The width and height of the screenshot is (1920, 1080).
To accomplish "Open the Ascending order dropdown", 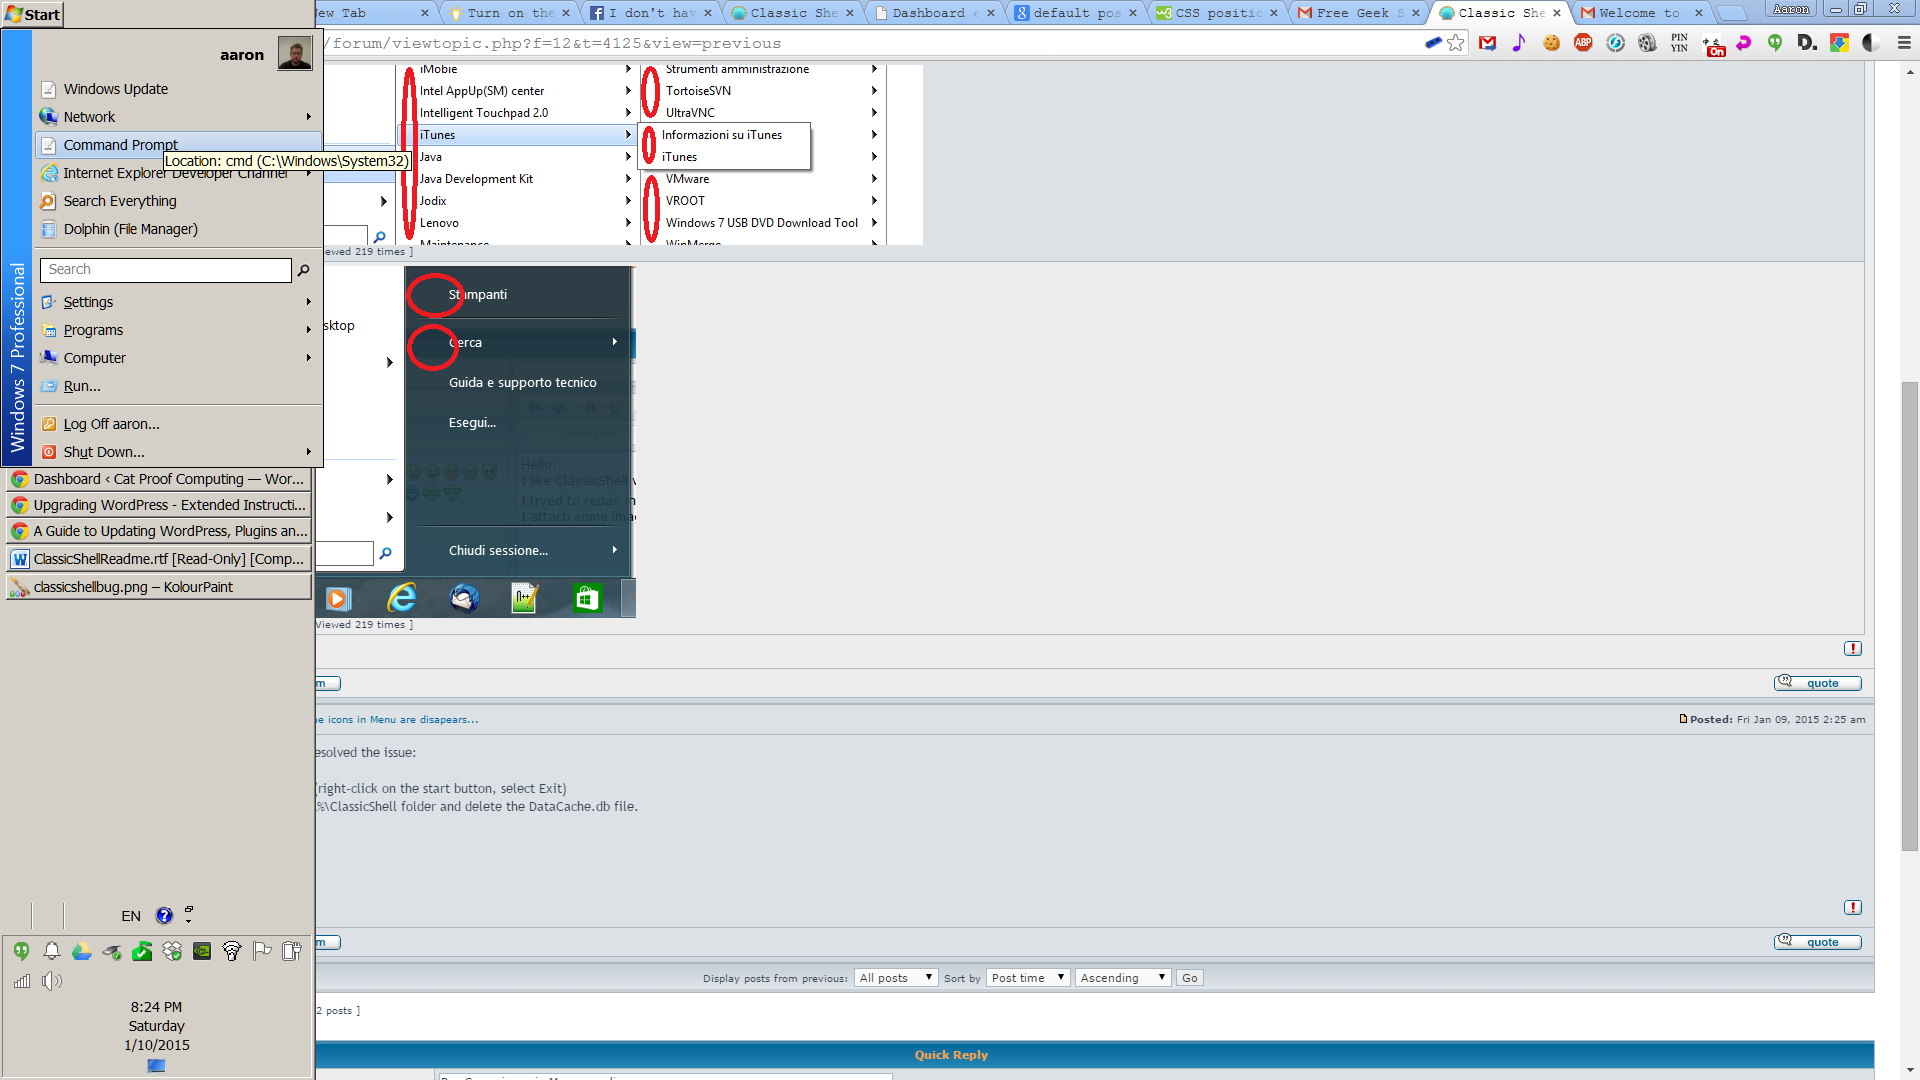I will (1123, 978).
